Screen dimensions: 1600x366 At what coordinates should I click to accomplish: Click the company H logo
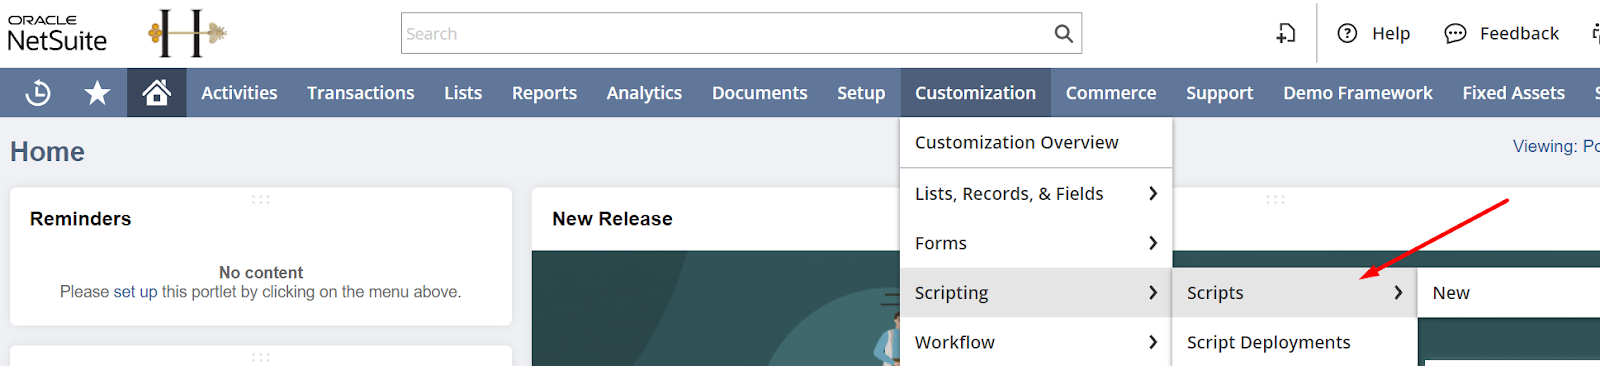click(x=187, y=33)
